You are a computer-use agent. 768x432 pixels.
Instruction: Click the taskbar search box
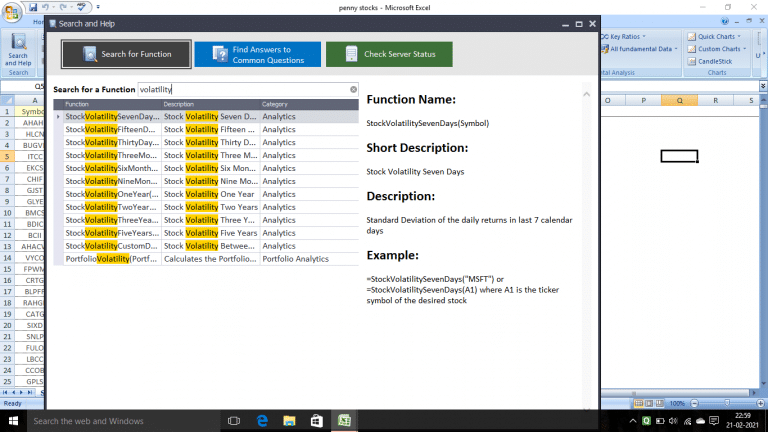pos(122,421)
